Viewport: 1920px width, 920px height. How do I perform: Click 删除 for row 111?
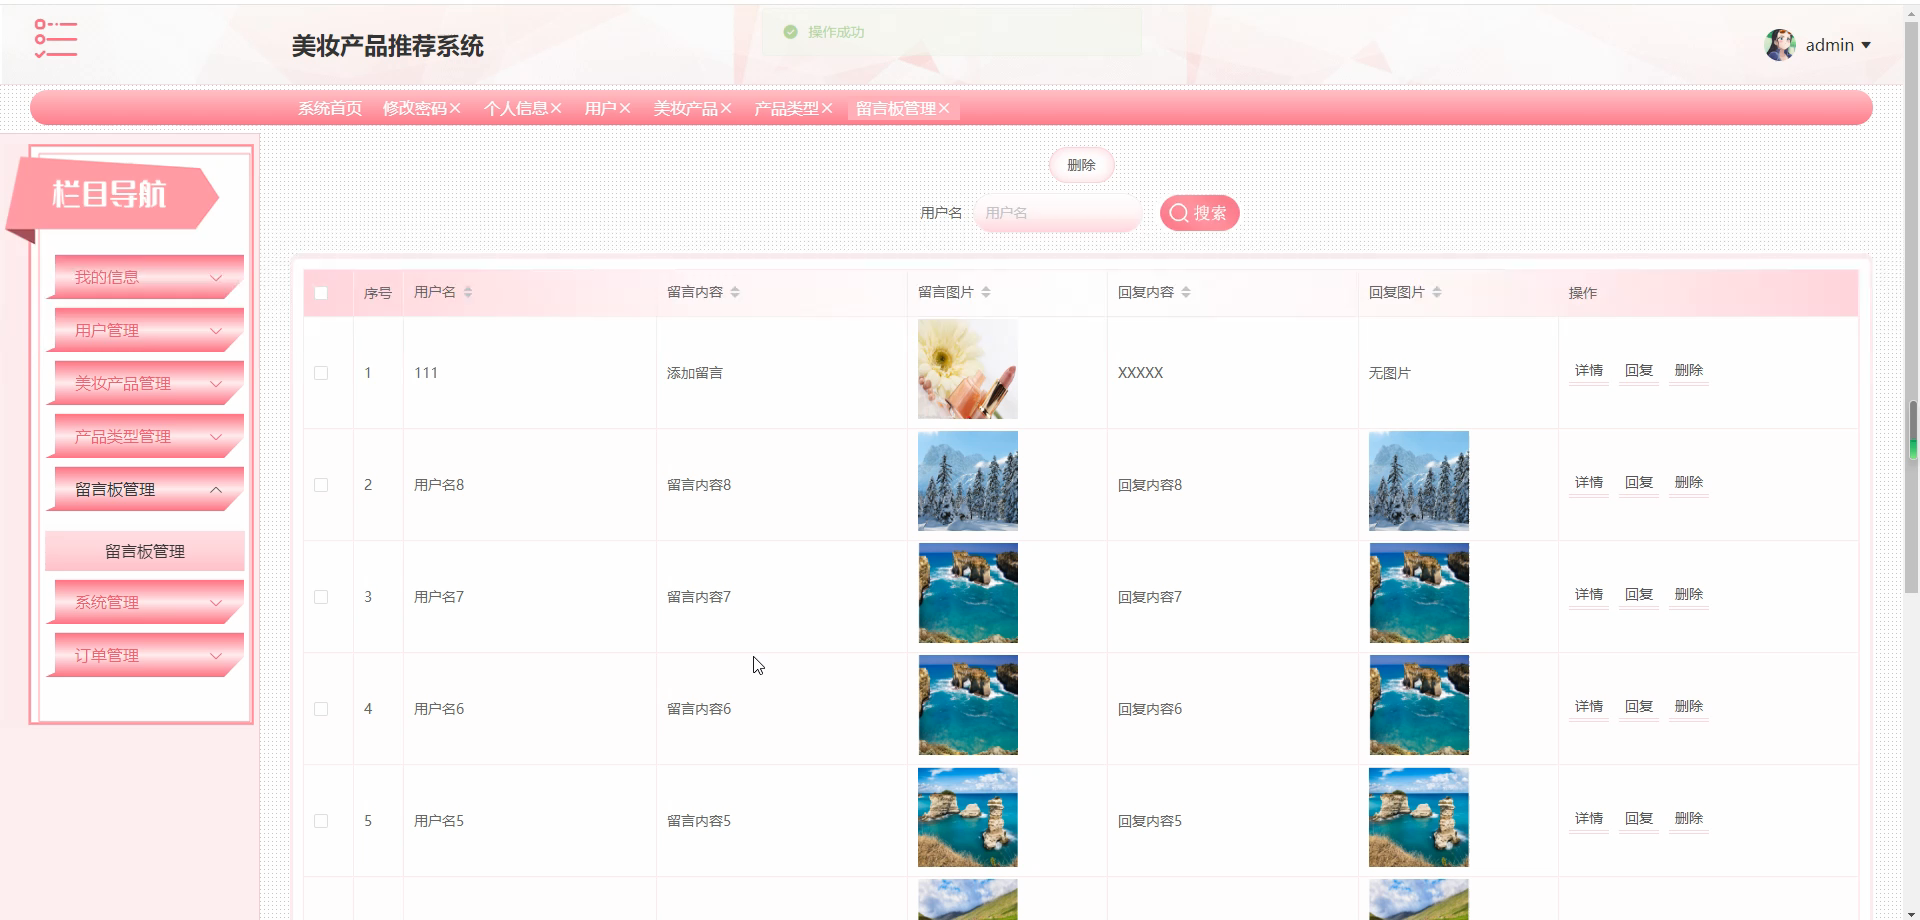point(1689,371)
